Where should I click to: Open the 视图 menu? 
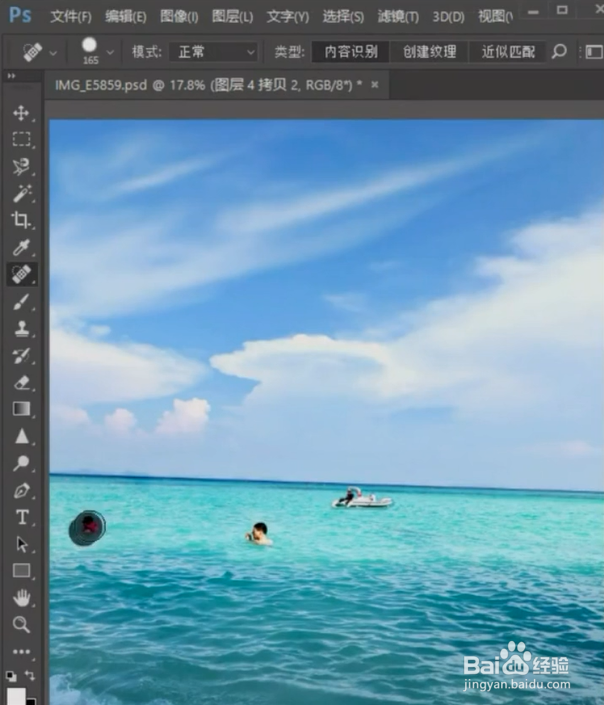click(495, 17)
